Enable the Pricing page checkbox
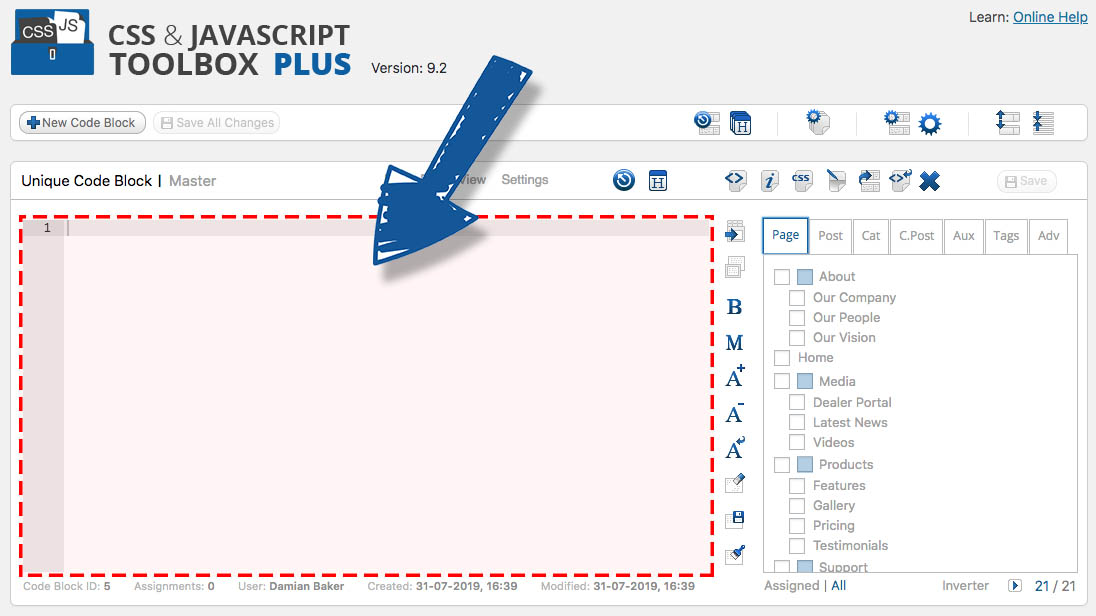 pyautogui.click(x=797, y=526)
